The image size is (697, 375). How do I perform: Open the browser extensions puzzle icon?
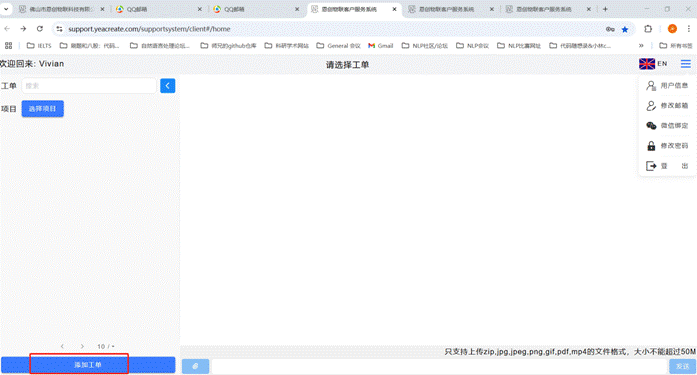[x=648, y=29]
